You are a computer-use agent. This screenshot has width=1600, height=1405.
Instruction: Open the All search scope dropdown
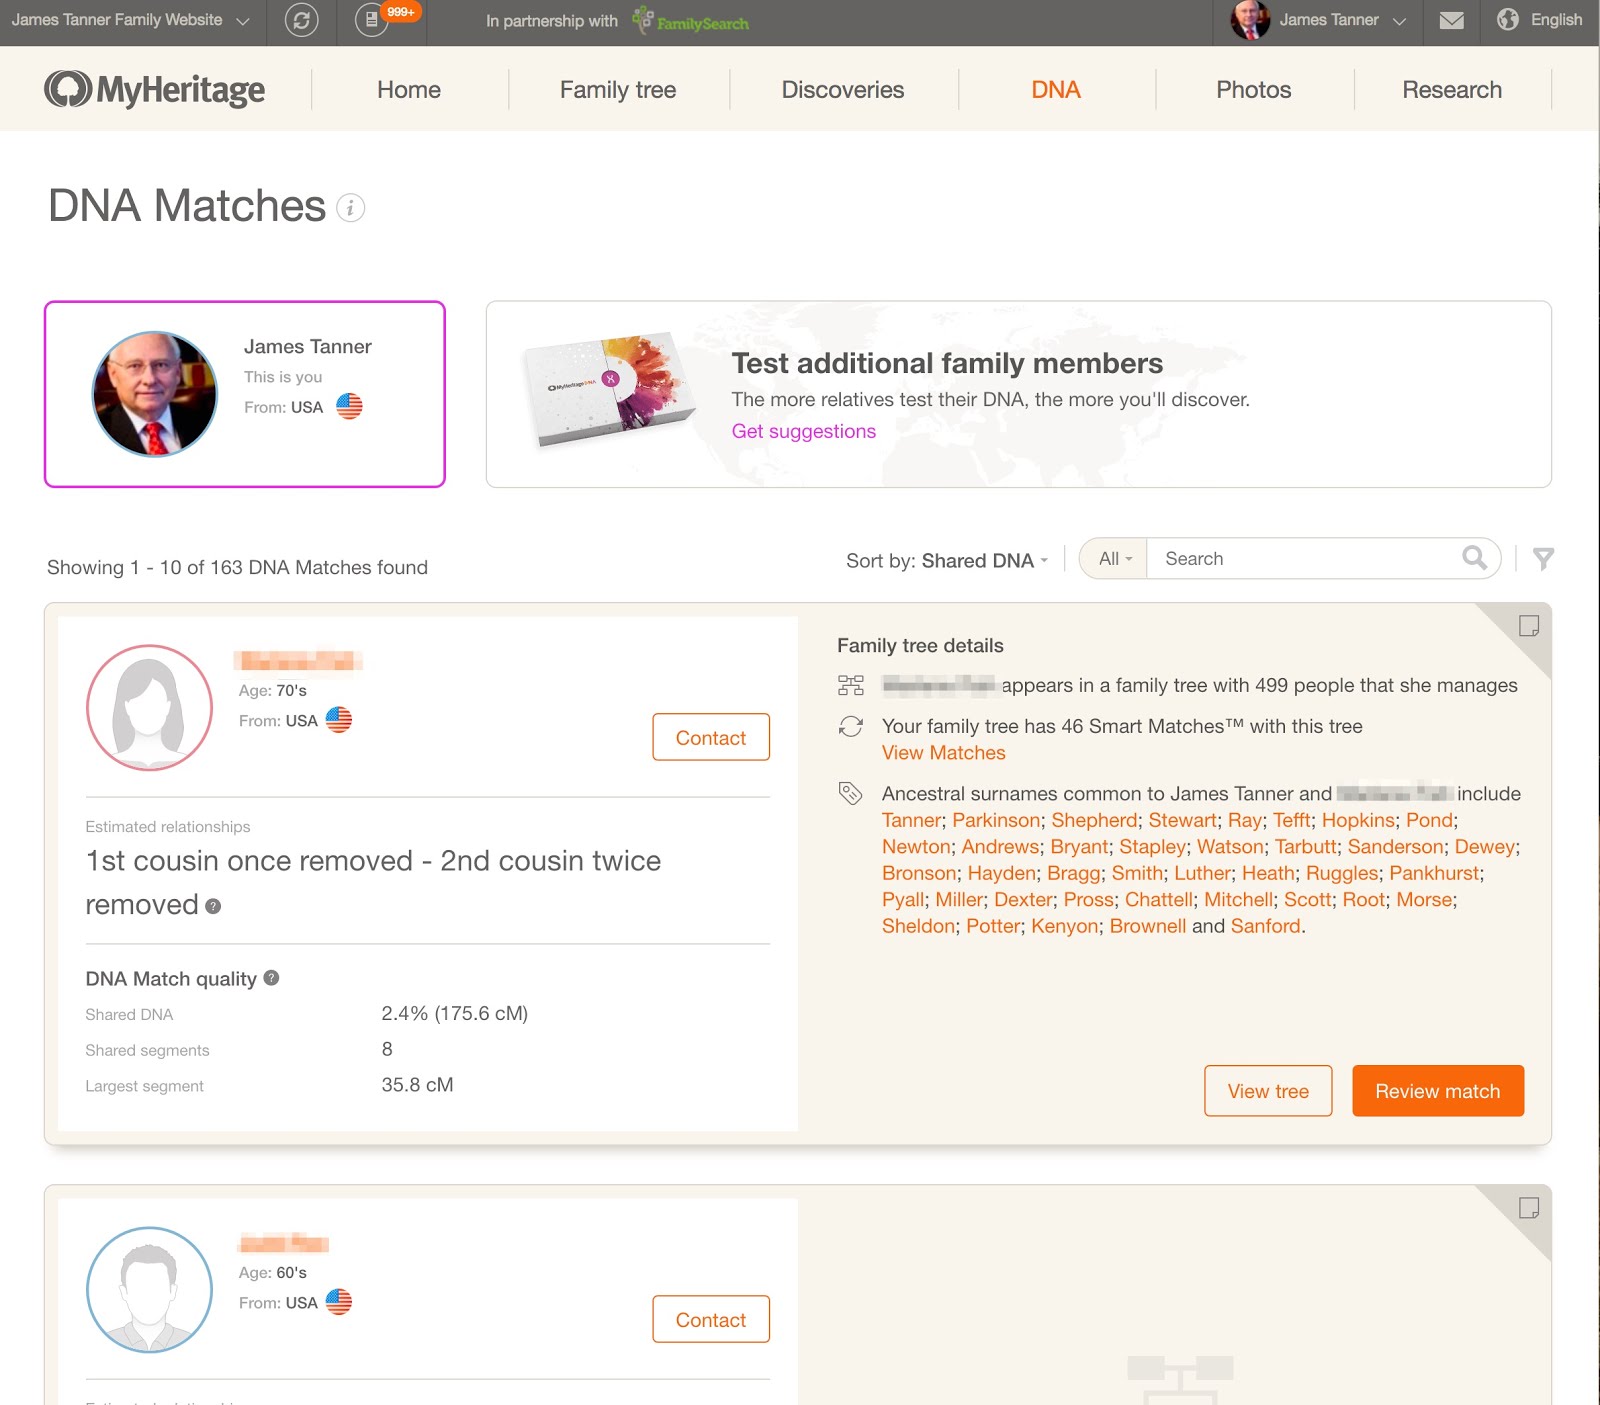1115,559
